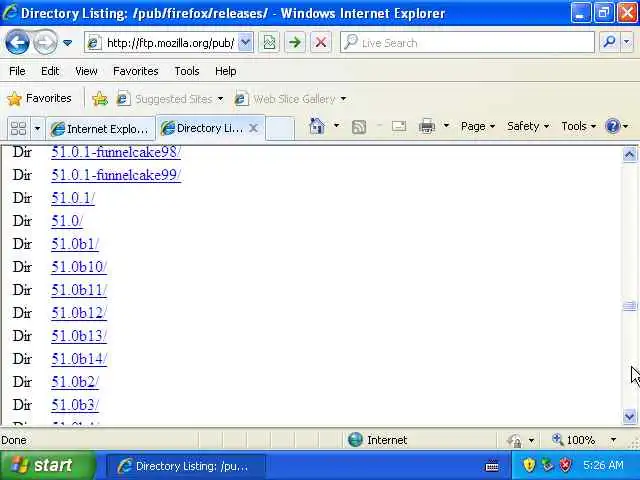Open the 51.0.1-funnelcake98/ directory link
Image resolution: width=640 pixels, height=480 pixels.
tap(116, 152)
